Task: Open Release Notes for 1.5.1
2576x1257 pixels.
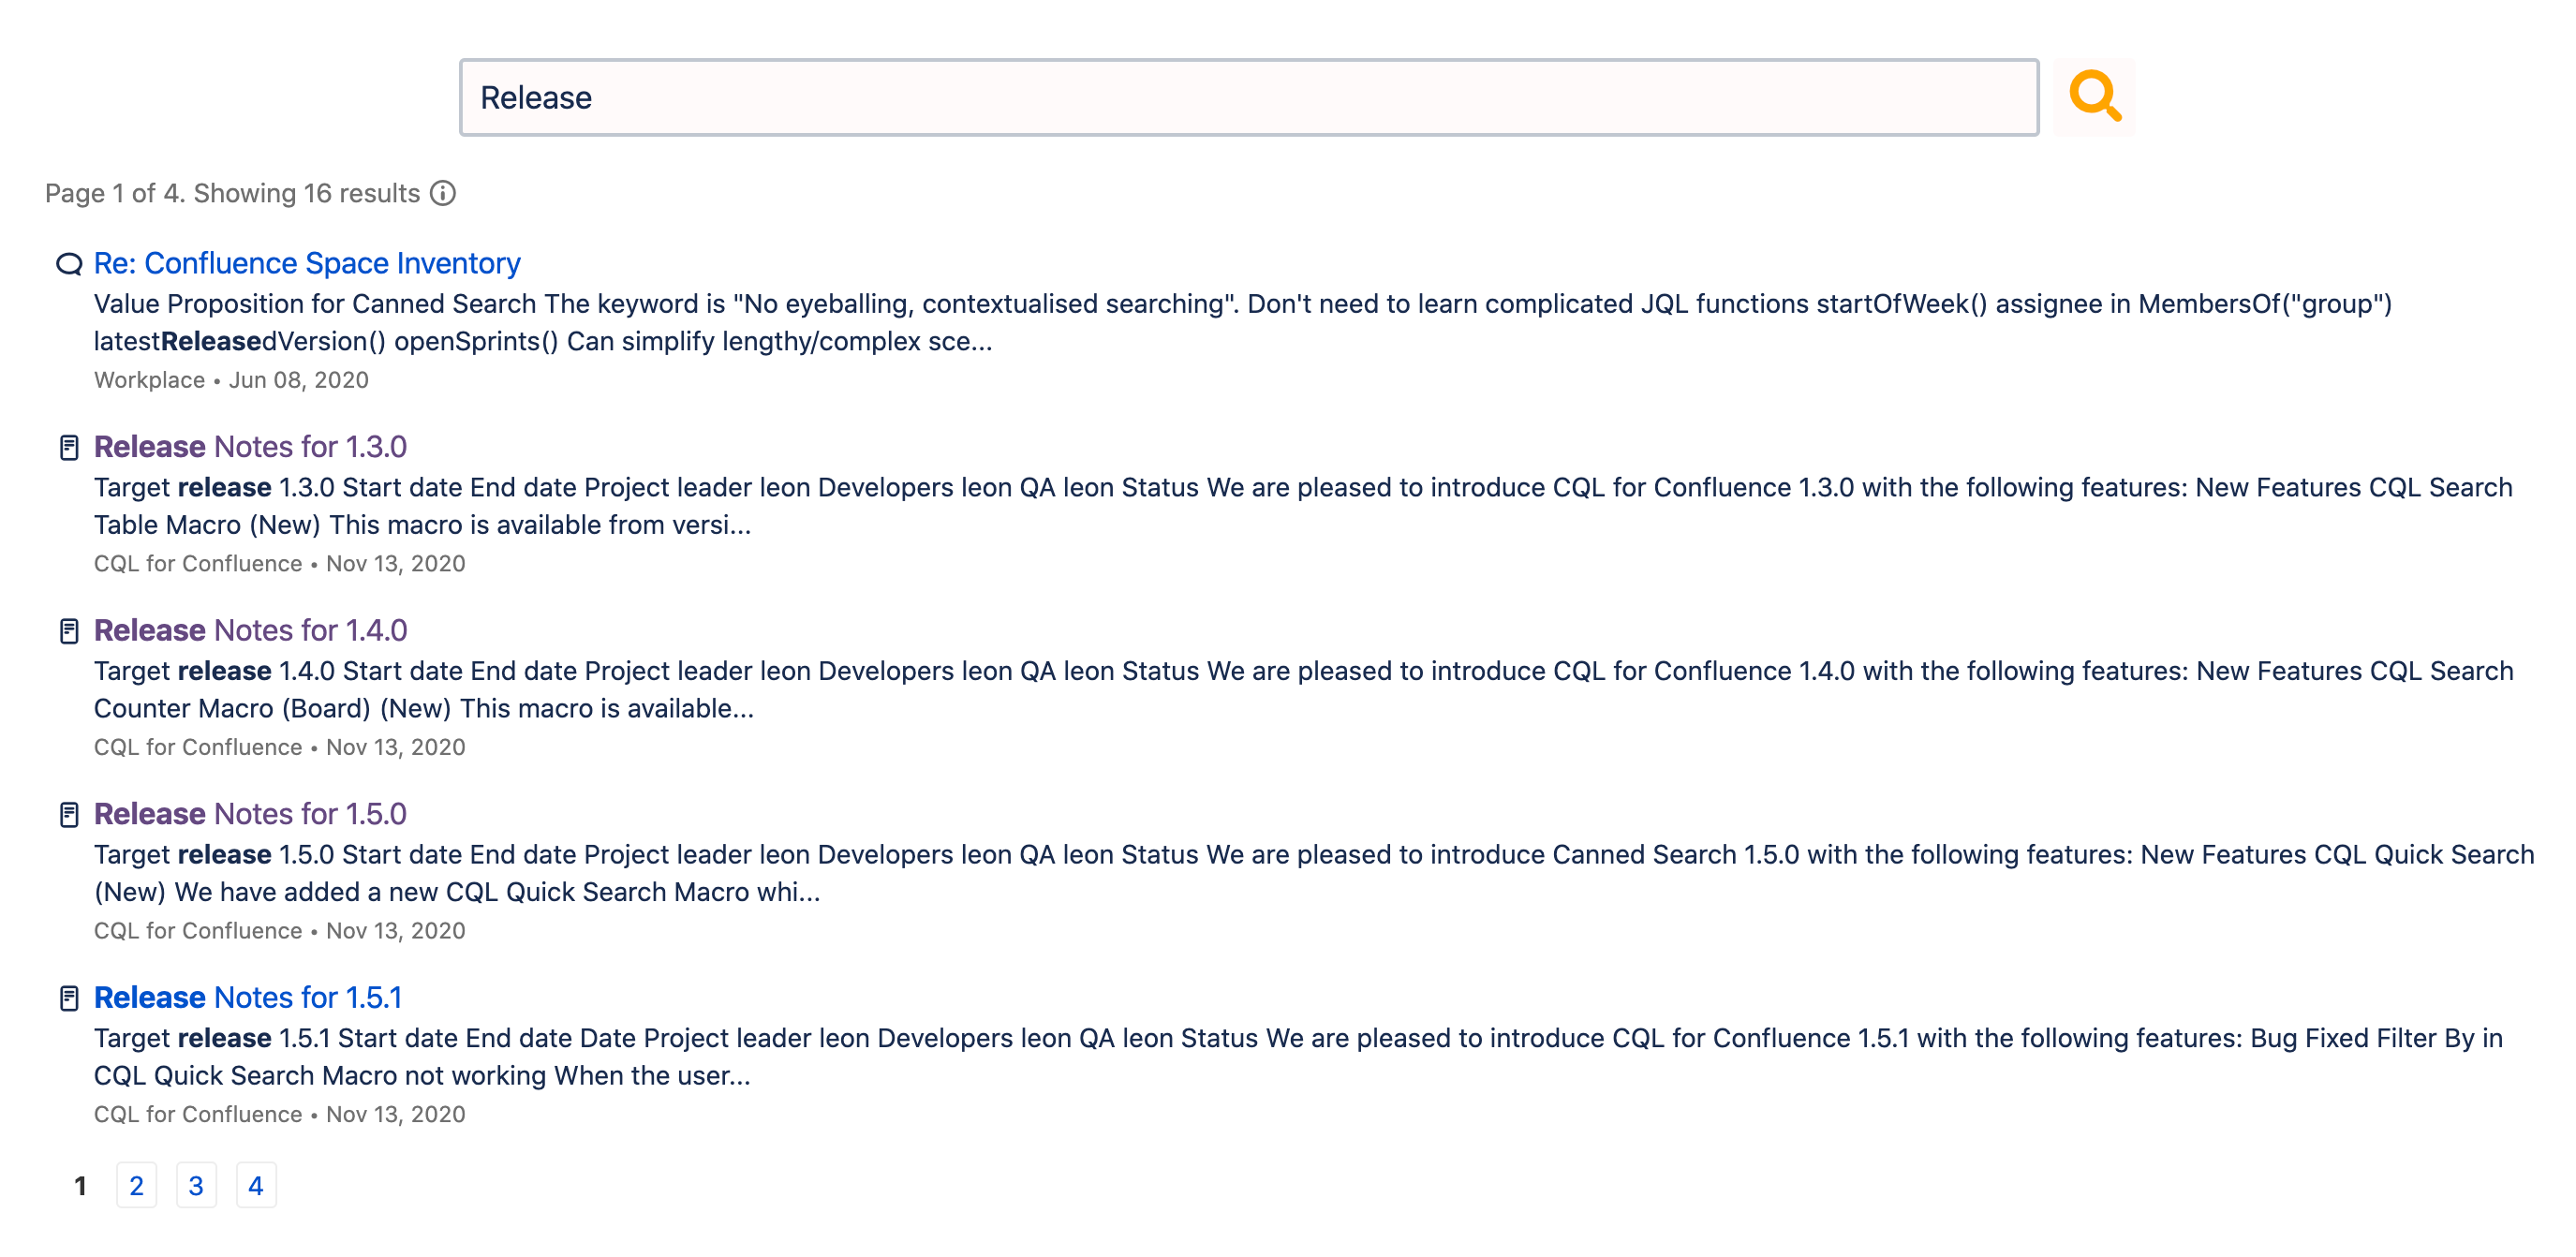Action: 248,997
